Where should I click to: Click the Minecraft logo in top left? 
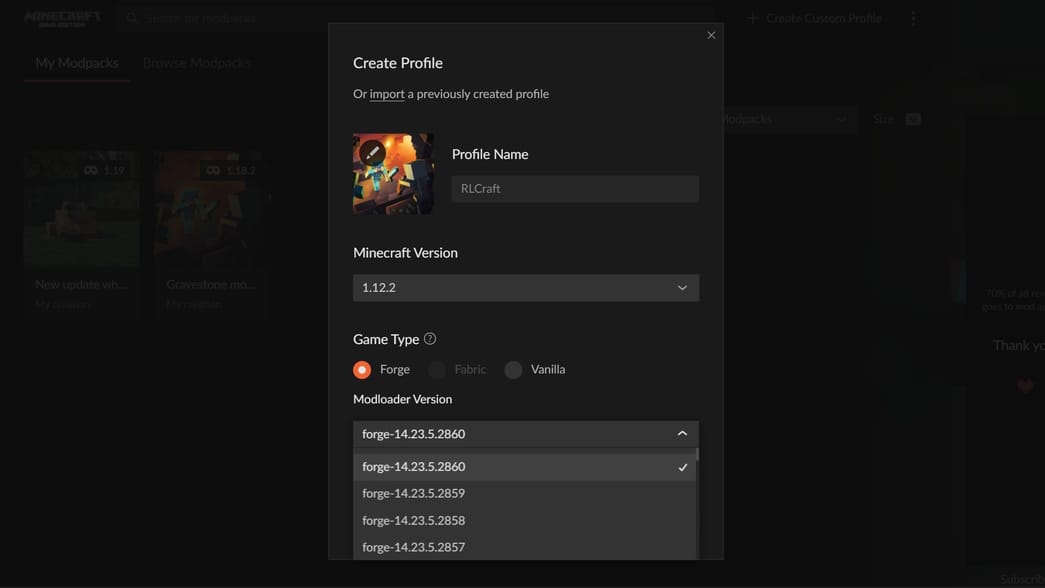62,18
